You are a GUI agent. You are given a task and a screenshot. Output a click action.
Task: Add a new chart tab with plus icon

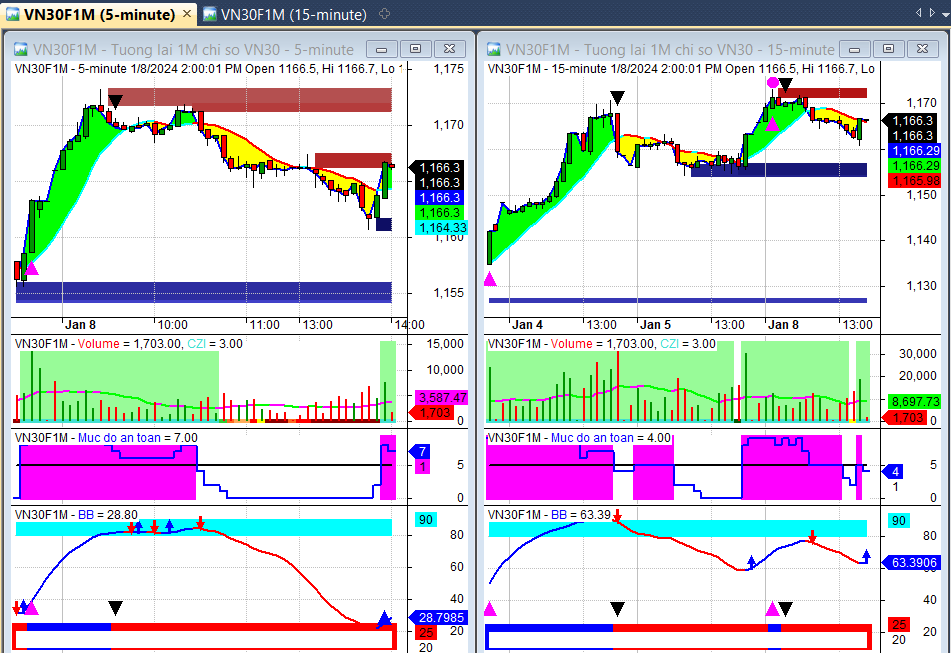tap(384, 13)
